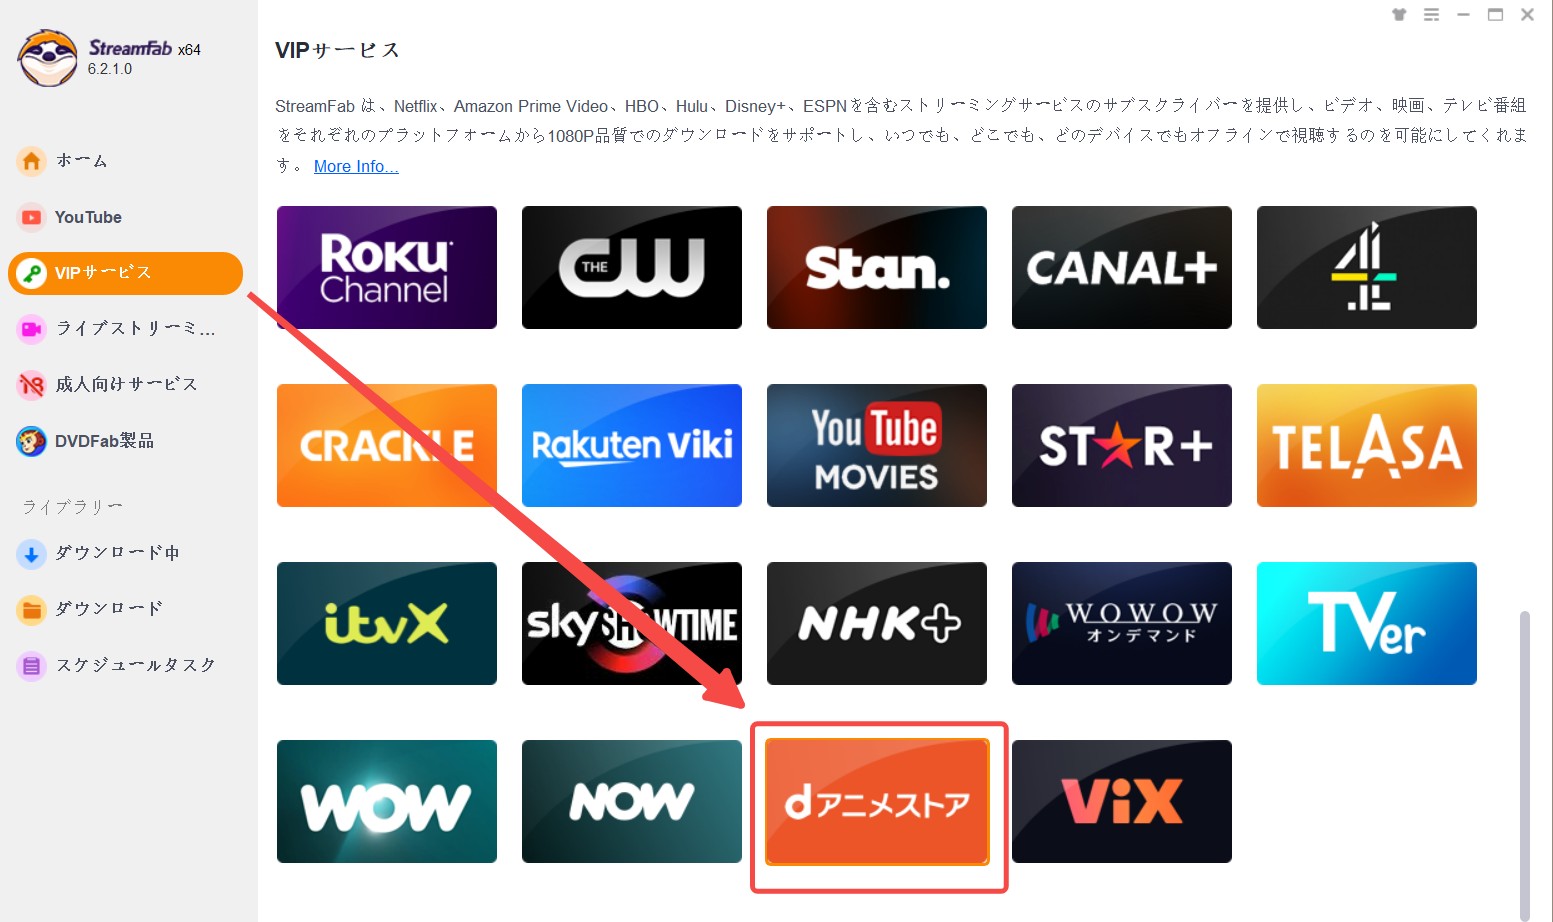Click the StreamFab sloth logo

(x=47, y=58)
